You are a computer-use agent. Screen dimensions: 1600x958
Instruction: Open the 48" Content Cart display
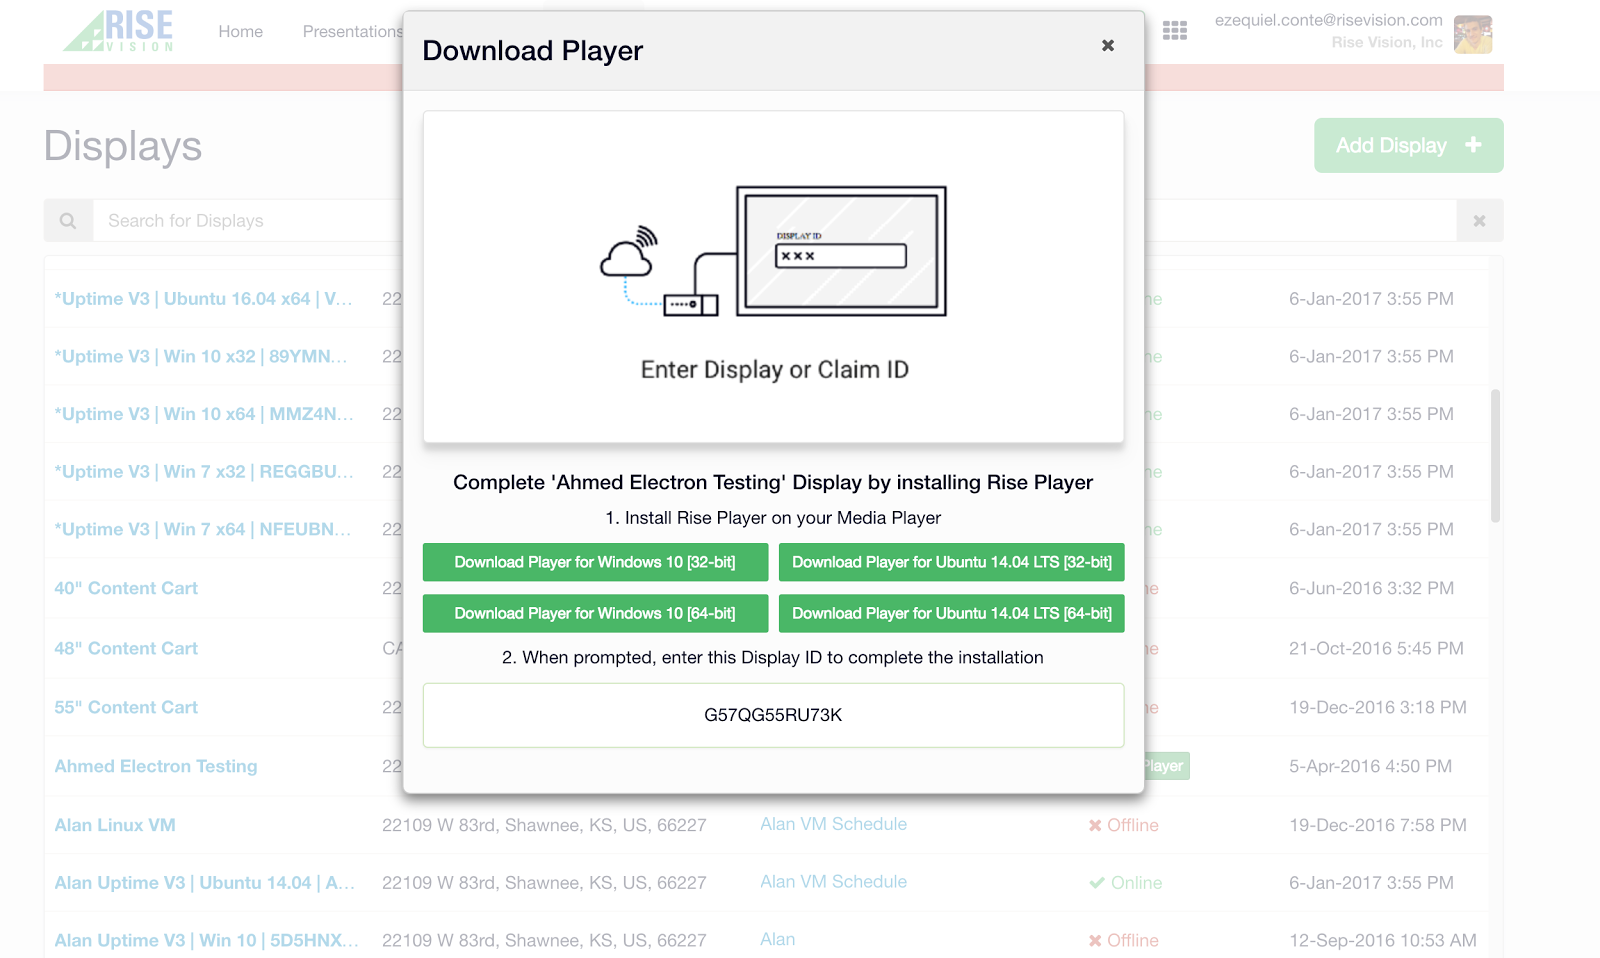(126, 649)
